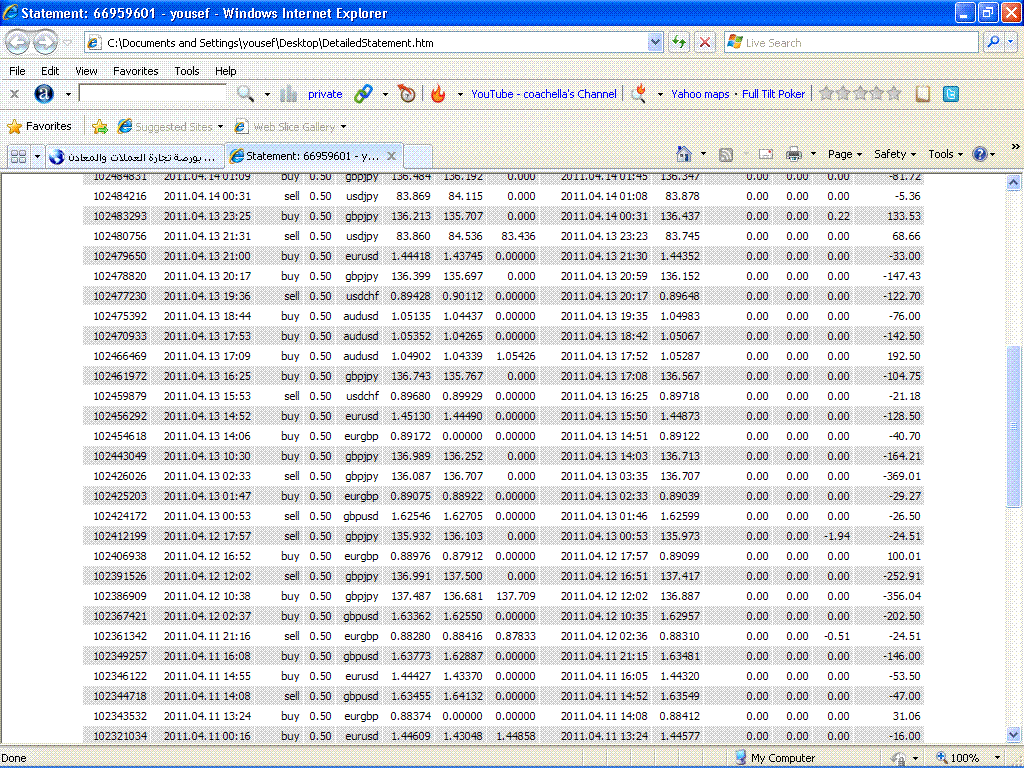Stop loading with the red X button
The height and width of the screenshot is (768, 1024).
coord(705,43)
